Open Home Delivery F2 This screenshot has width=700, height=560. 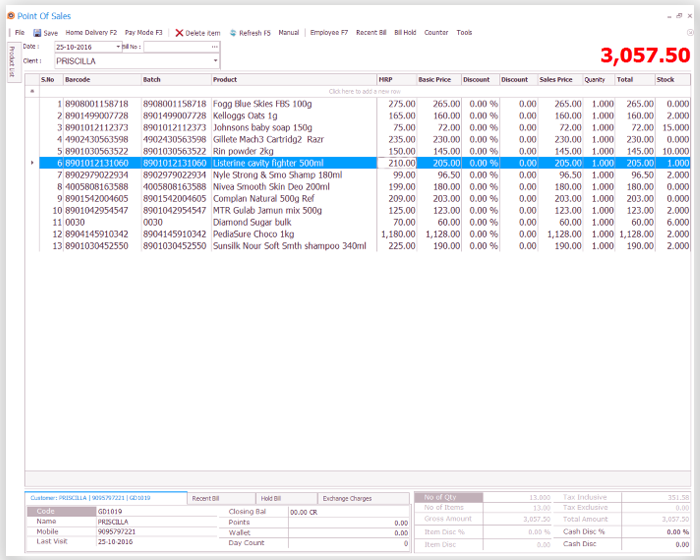tap(91, 33)
